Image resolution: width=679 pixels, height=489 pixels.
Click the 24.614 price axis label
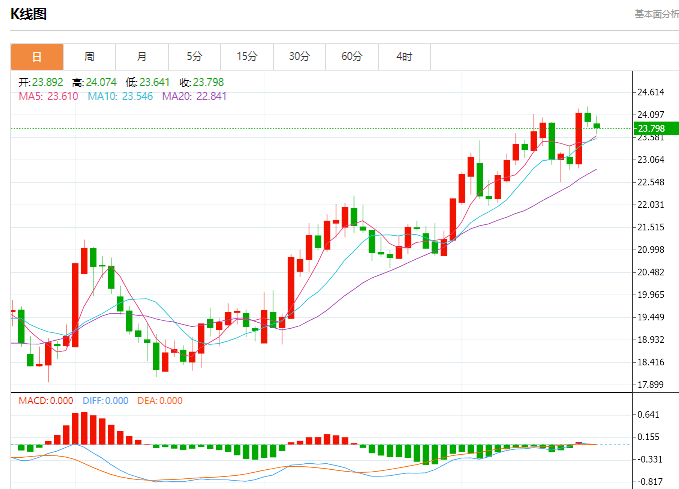pos(650,92)
